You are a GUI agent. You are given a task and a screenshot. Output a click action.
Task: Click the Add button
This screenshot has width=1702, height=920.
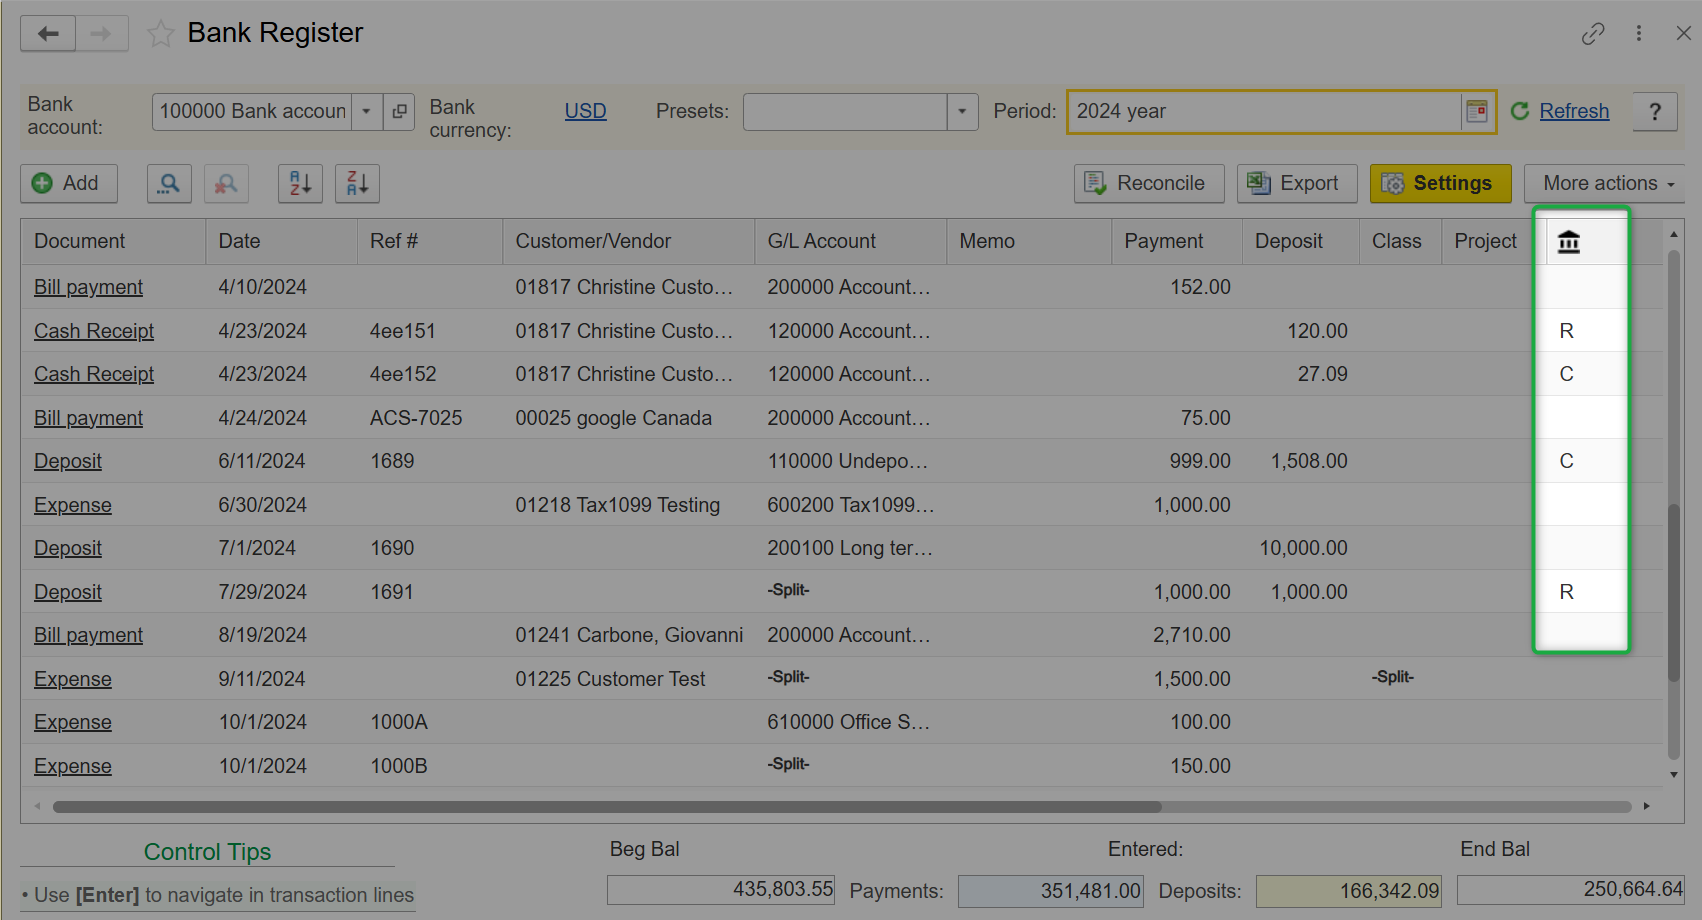click(x=68, y=184)
